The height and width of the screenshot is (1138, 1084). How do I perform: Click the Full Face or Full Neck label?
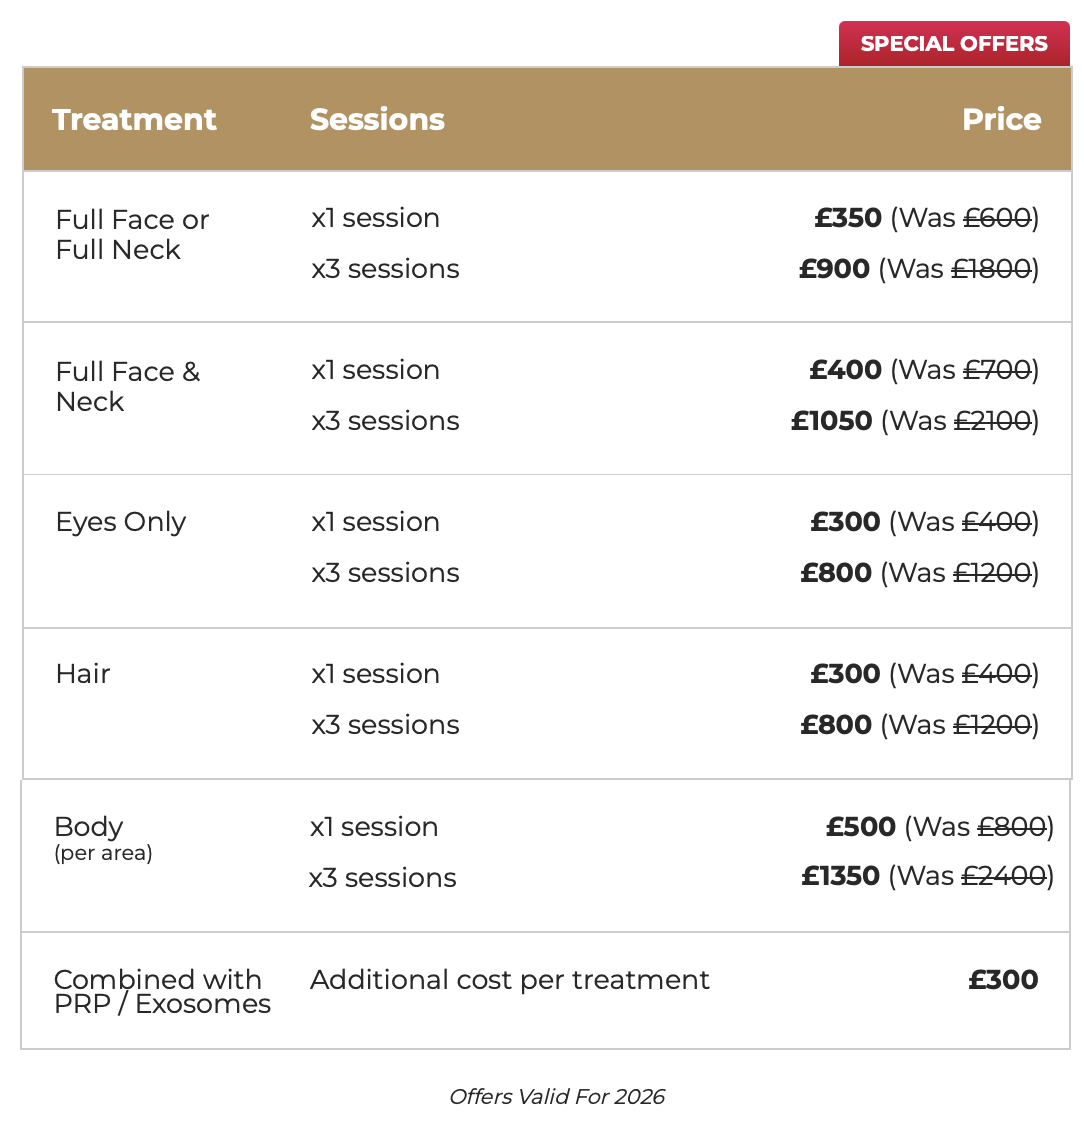[132, 234]
